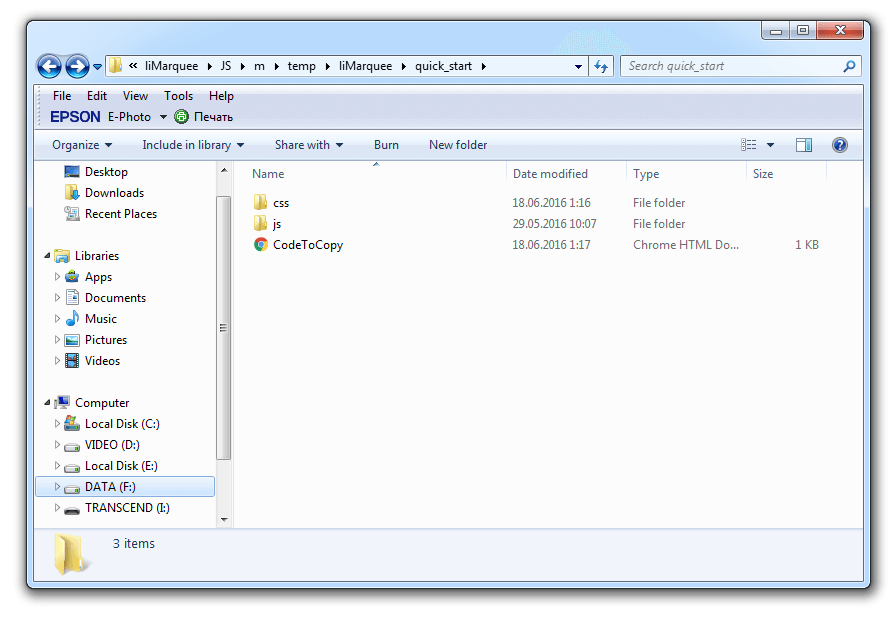Click the CodeToCopy file name
Viewport: 895px width, 617px height.
click(x=308, y=245)
